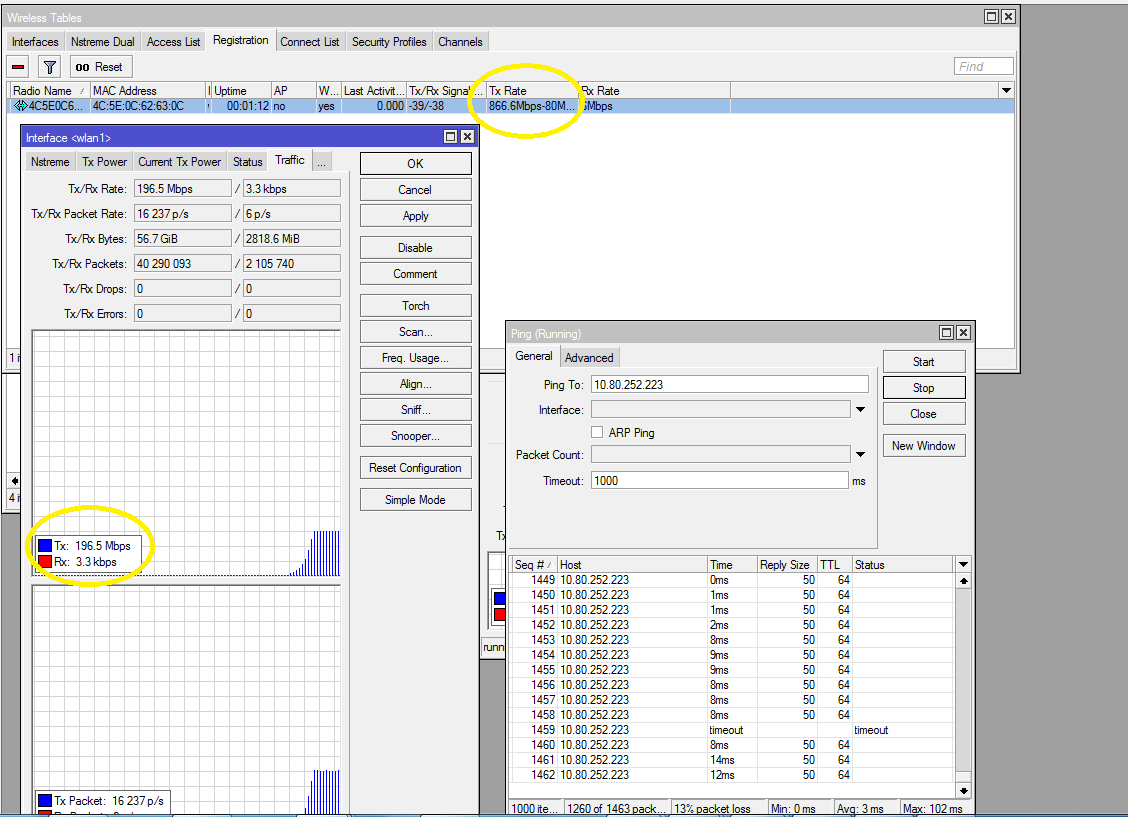Viewport: 1128px width, 817px height.
Task: Click the Ping To address field
Action: (729, 385)
